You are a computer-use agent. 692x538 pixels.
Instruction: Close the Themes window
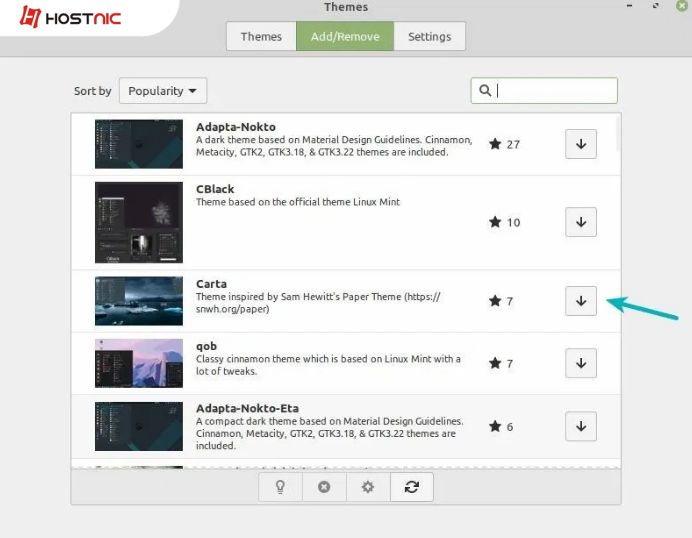[x=682, y=6]
